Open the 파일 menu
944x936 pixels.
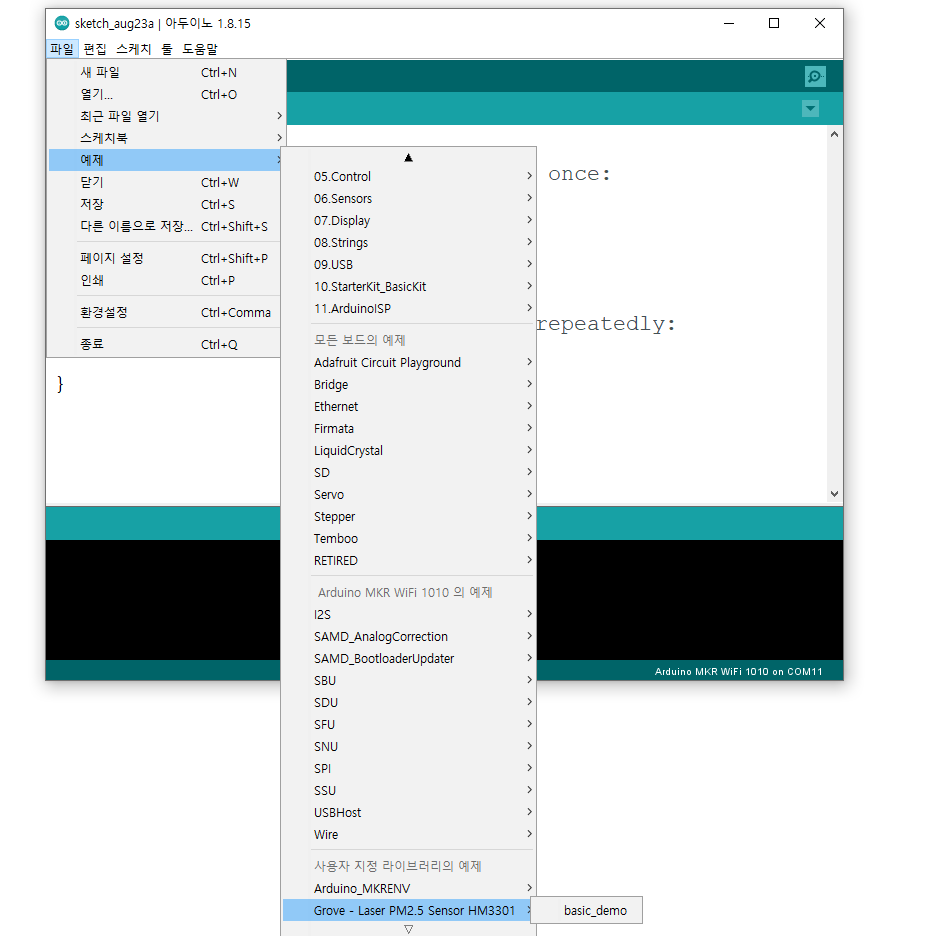click(62, 49)
